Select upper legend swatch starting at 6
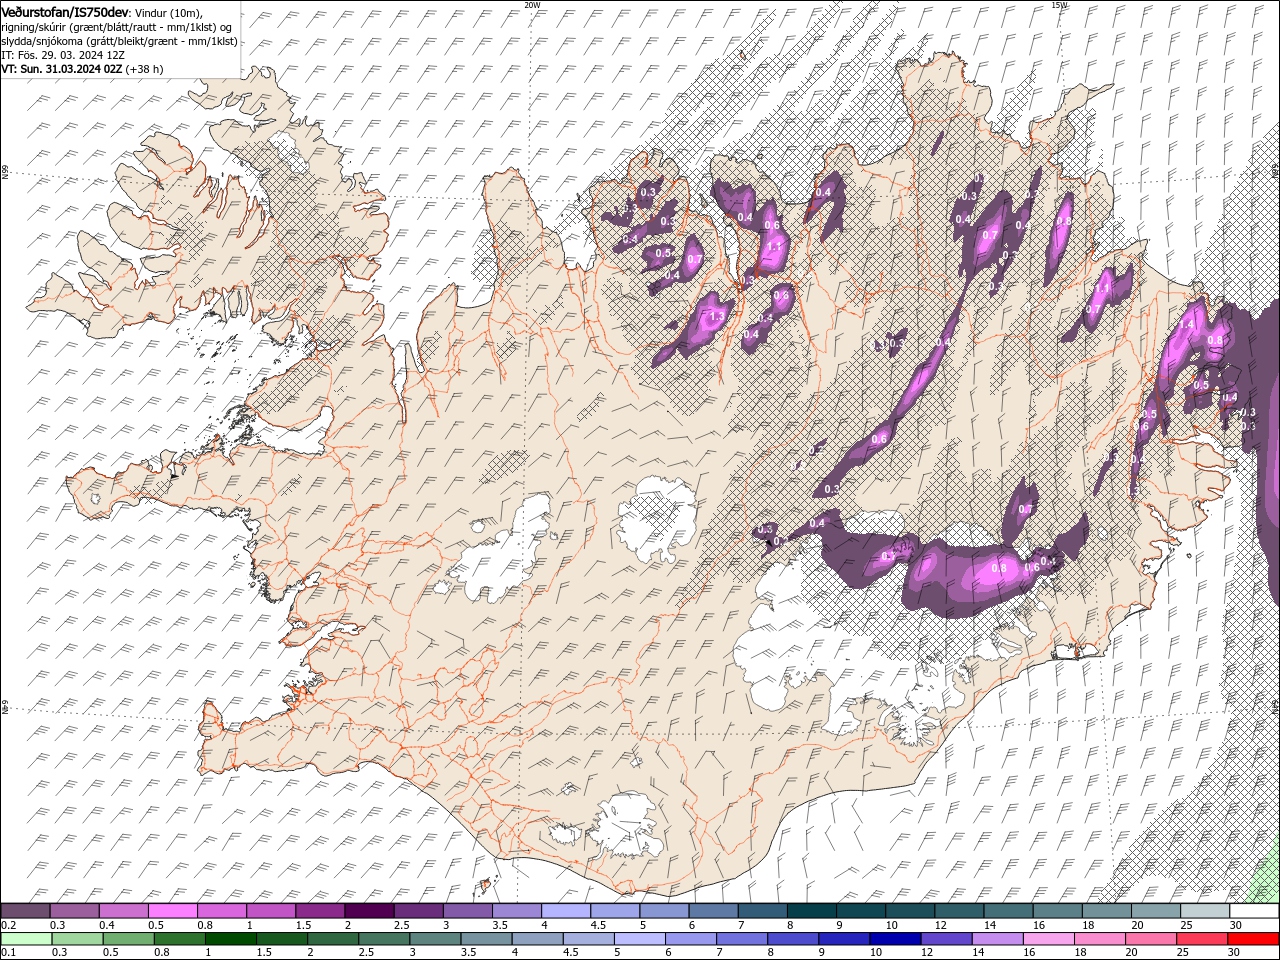The image size is (1280, 960). point(712,911)
